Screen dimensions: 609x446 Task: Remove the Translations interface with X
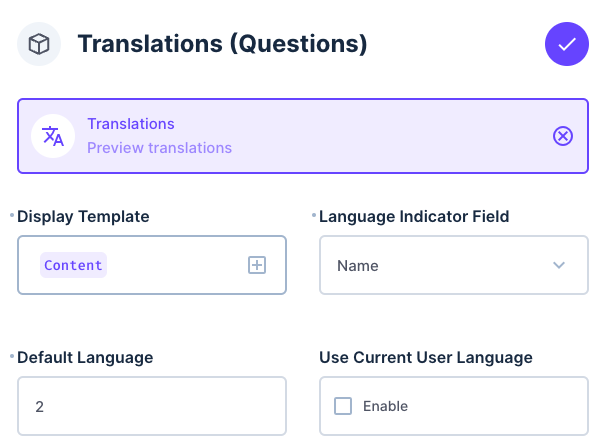coord(563,136)
